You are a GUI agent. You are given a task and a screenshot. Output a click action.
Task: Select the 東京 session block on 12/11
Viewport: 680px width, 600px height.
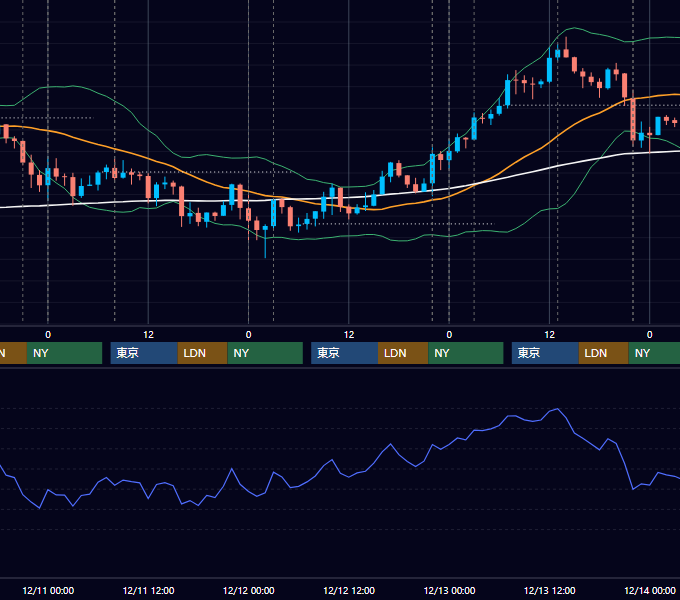coord(144,353)
